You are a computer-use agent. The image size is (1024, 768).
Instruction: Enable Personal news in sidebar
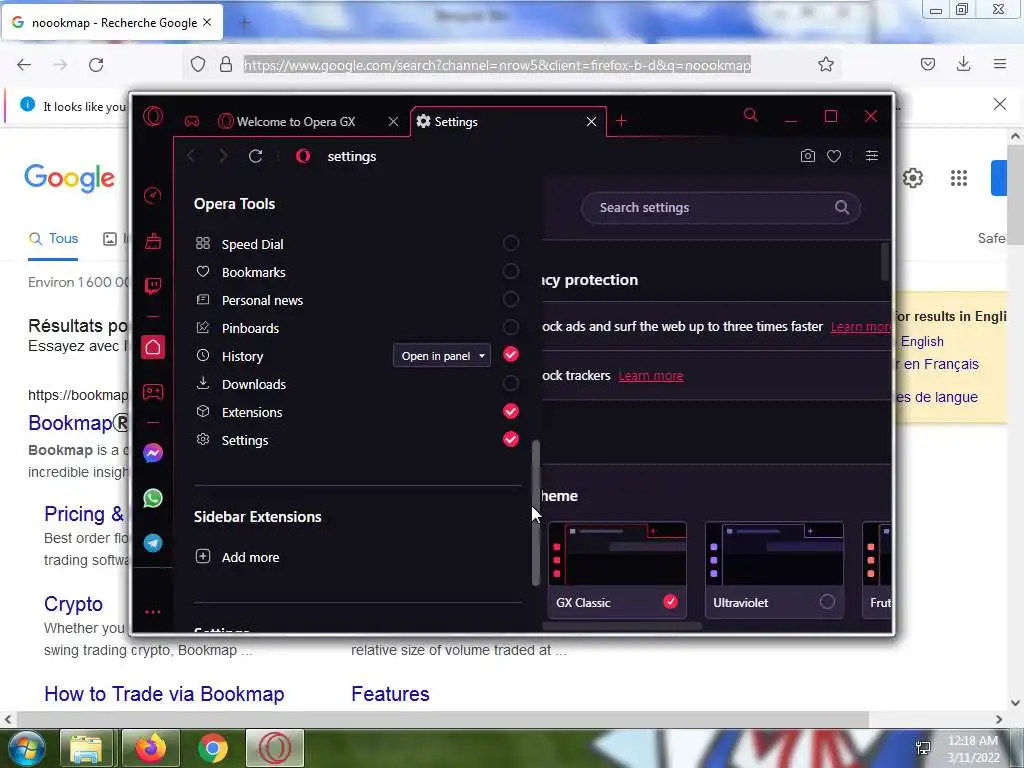[x=511, y=299]
